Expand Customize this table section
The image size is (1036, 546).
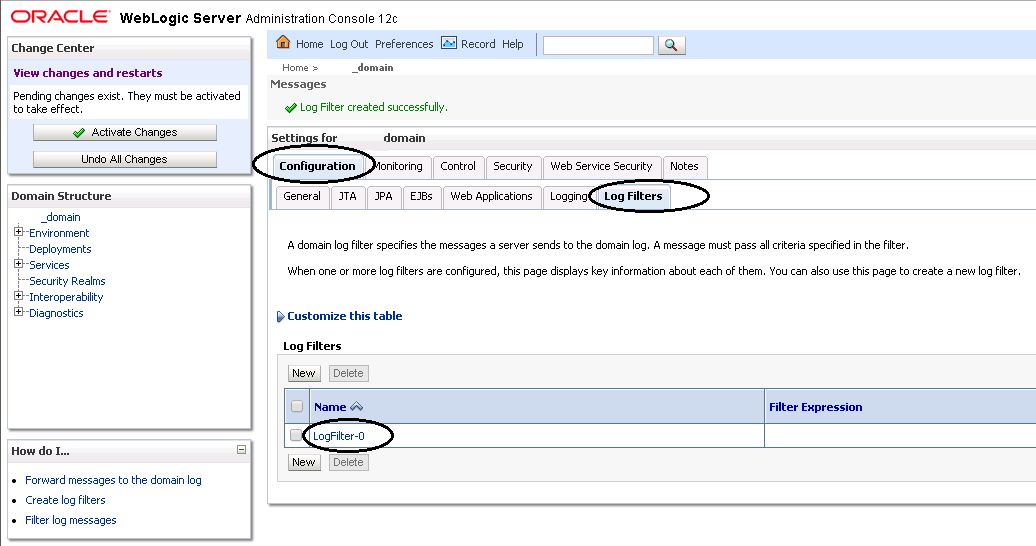tap(280, 317)
